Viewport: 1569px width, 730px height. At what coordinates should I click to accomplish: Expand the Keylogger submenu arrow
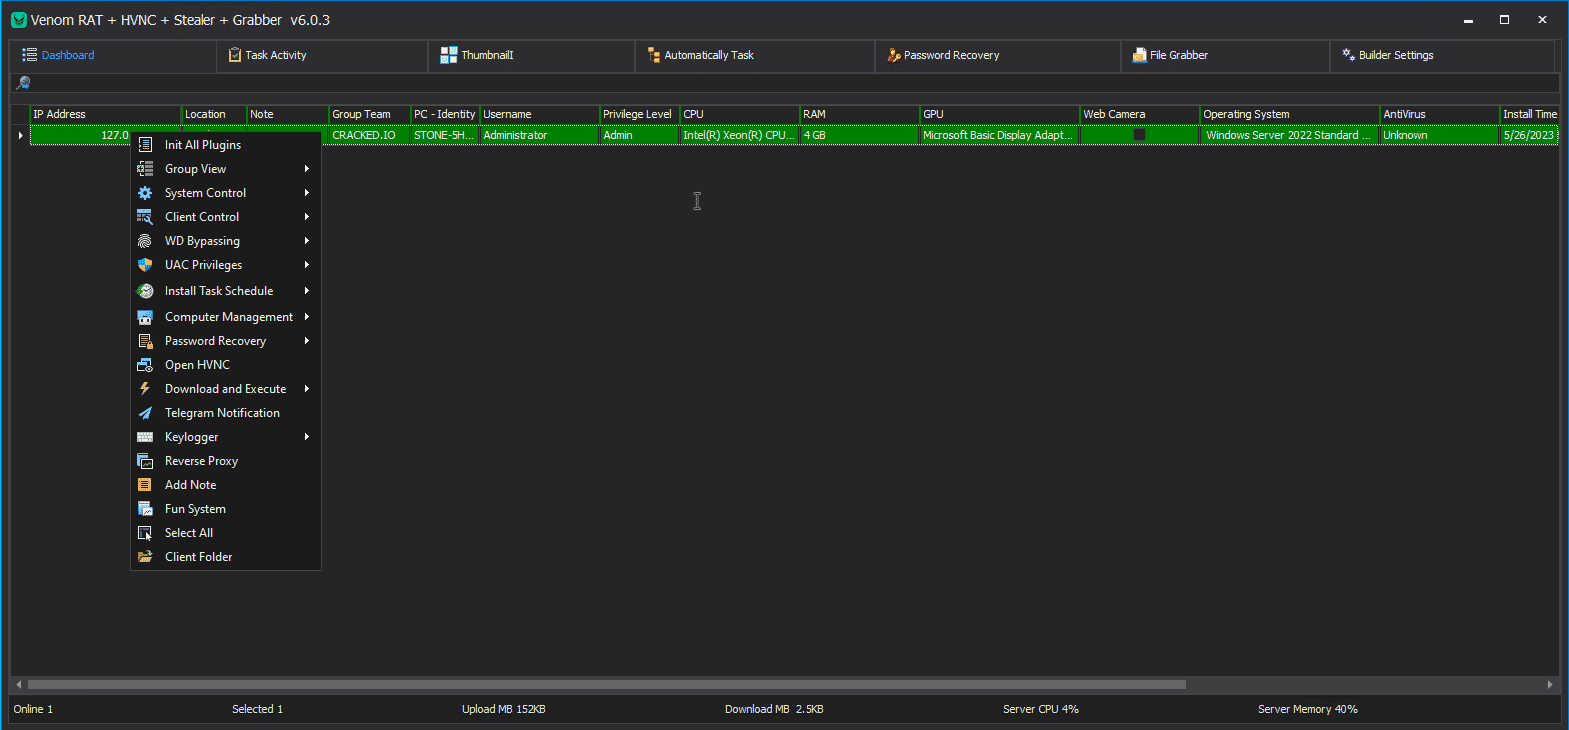pyautogui.click(x=307, y=437)
